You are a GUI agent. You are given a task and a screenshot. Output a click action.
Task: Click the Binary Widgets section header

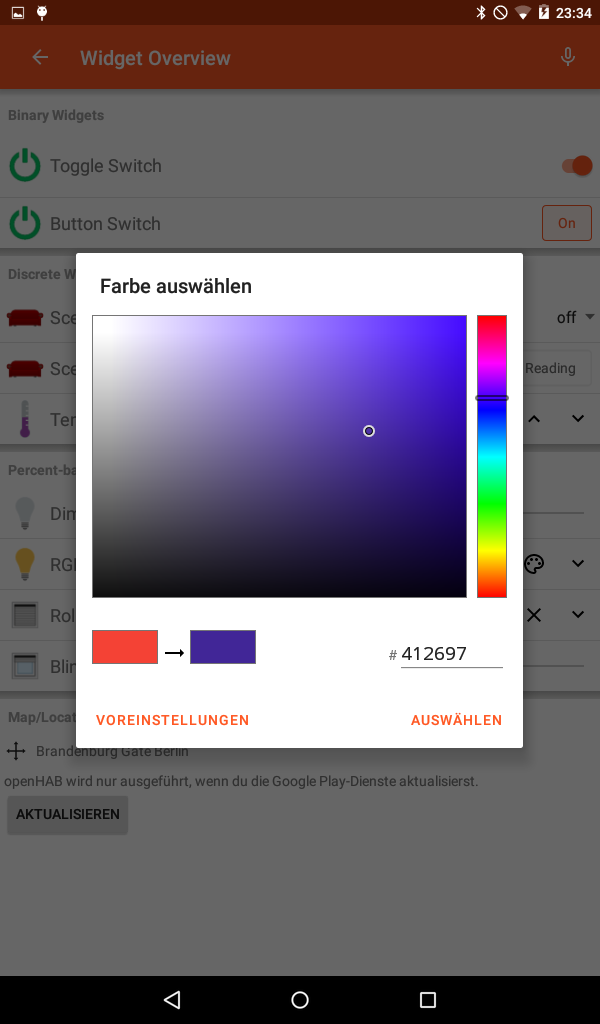click(x=56, y=115)
